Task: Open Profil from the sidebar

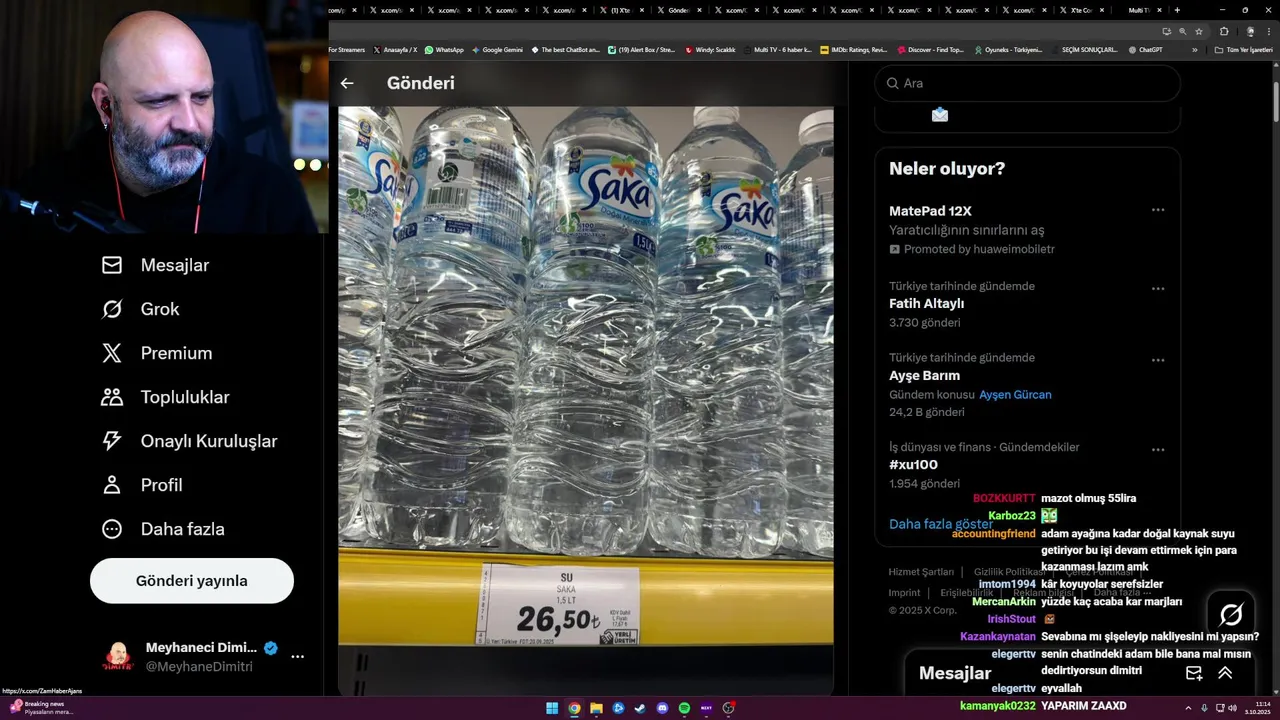Action: coord(141,485)
